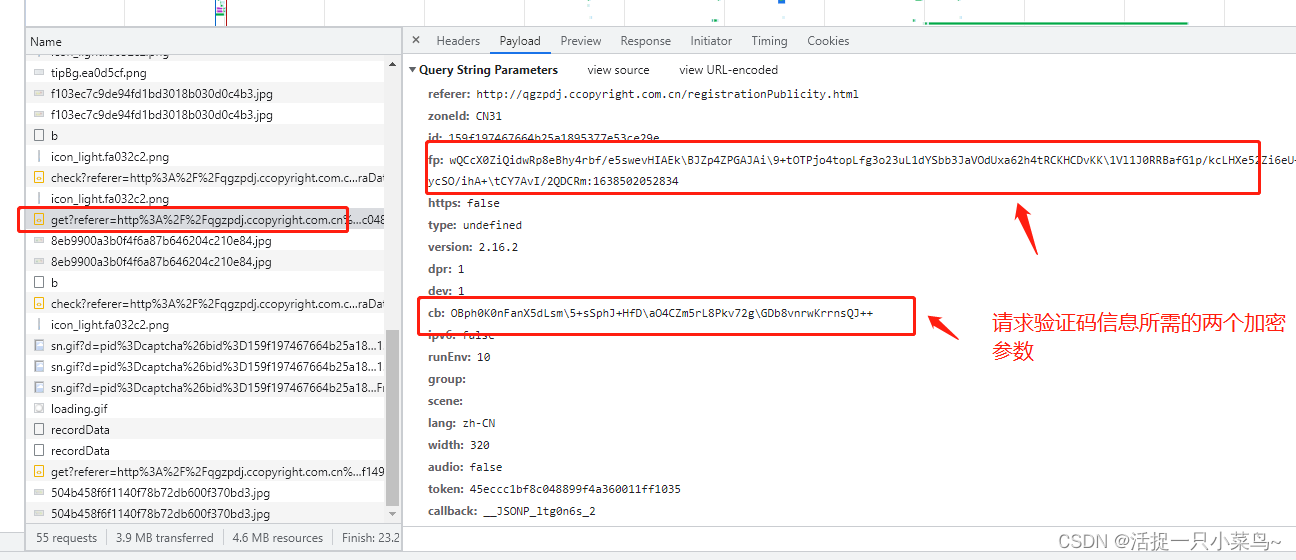Open the Preview tab

click(x=581, y=41)
